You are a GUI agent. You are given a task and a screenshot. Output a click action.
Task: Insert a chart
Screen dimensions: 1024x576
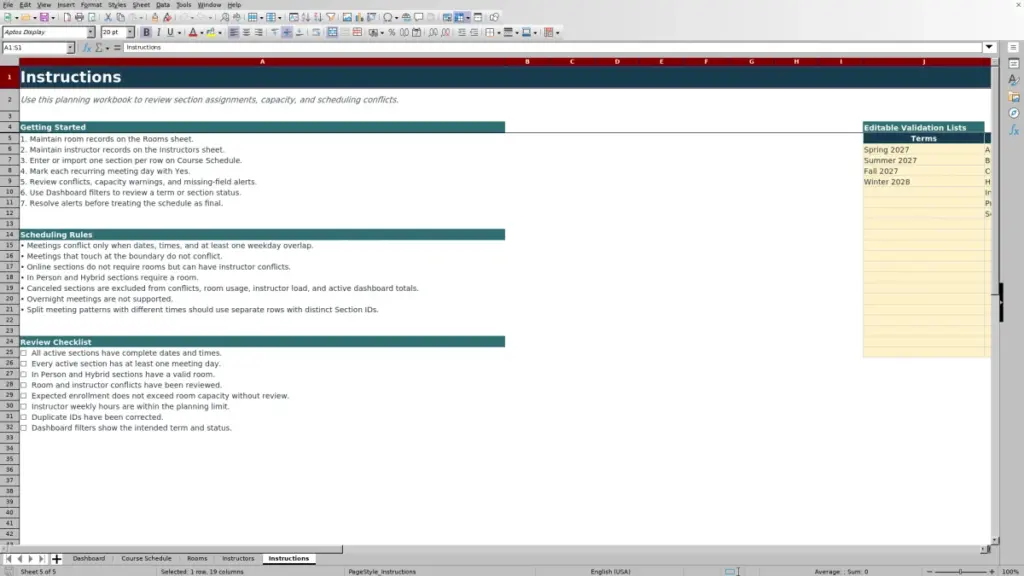pos(359,18)
